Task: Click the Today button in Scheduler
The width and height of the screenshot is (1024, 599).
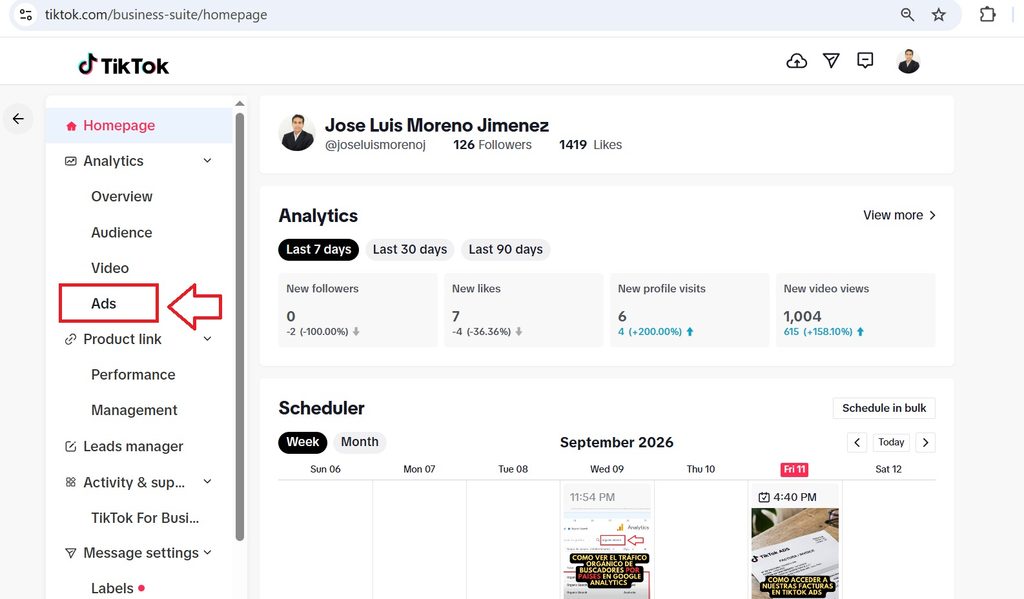Action: point(891,442)
